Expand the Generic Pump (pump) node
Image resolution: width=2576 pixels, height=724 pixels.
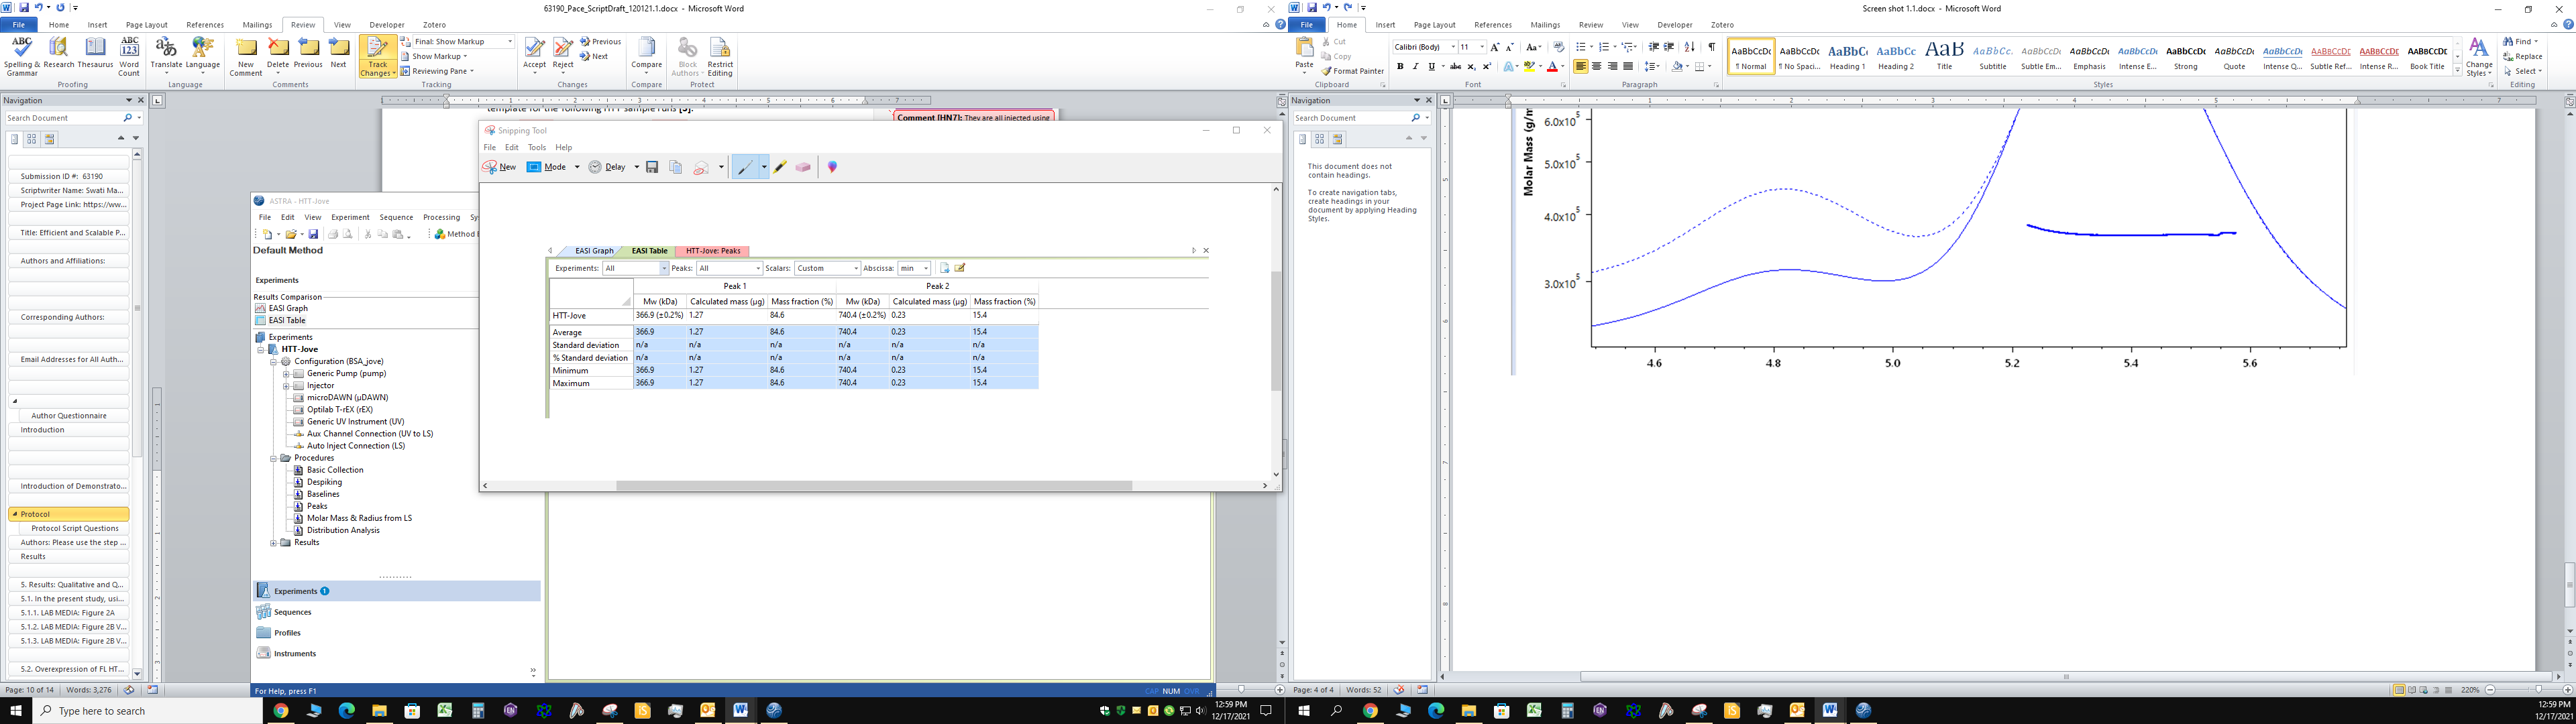[286, 374]
